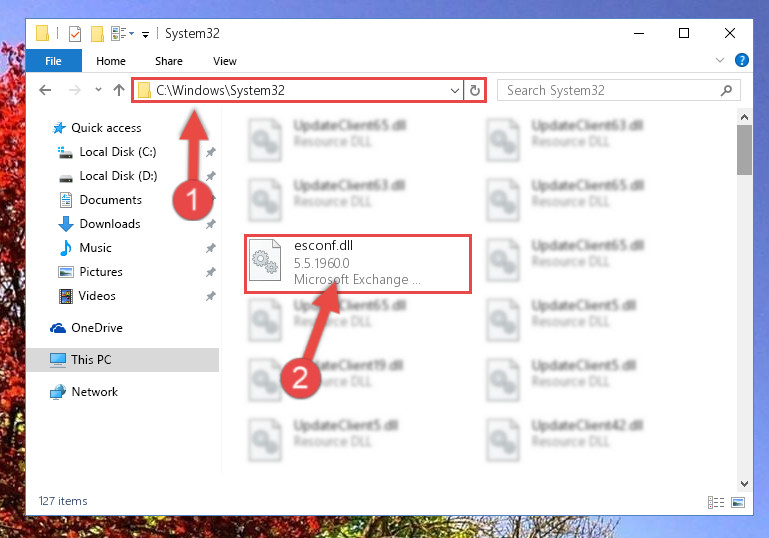Switch to Details view layout
Screen dimensions: 769x538
[x=716, y=502]
